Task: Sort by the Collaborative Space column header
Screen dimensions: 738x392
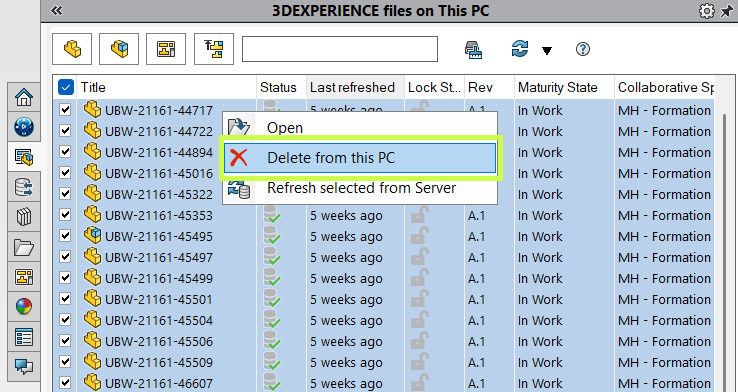Action: point(665,87)
